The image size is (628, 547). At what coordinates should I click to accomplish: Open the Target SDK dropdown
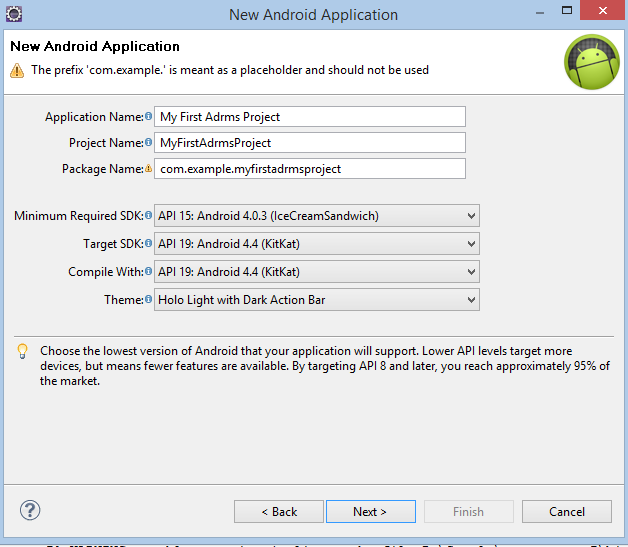(317, 243)
